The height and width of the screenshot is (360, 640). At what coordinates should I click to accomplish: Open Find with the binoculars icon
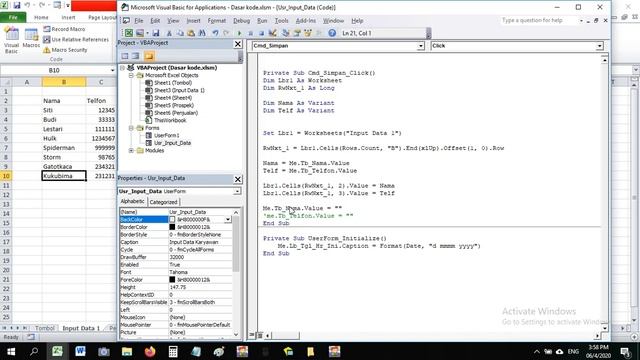[202, 33]
